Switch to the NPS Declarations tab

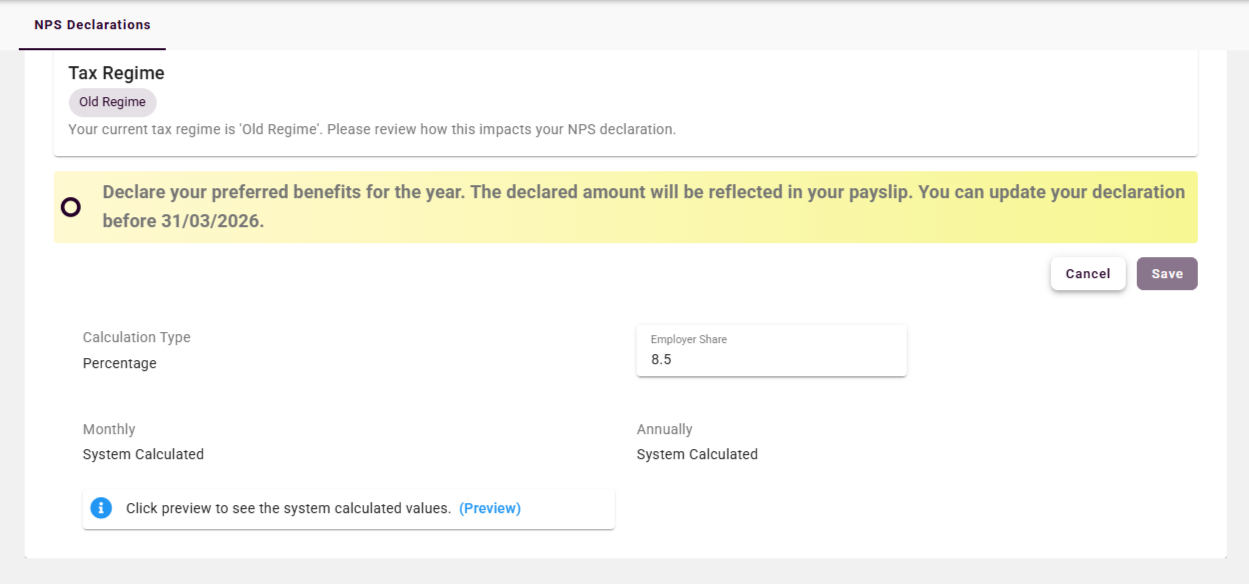pos(92,25)
